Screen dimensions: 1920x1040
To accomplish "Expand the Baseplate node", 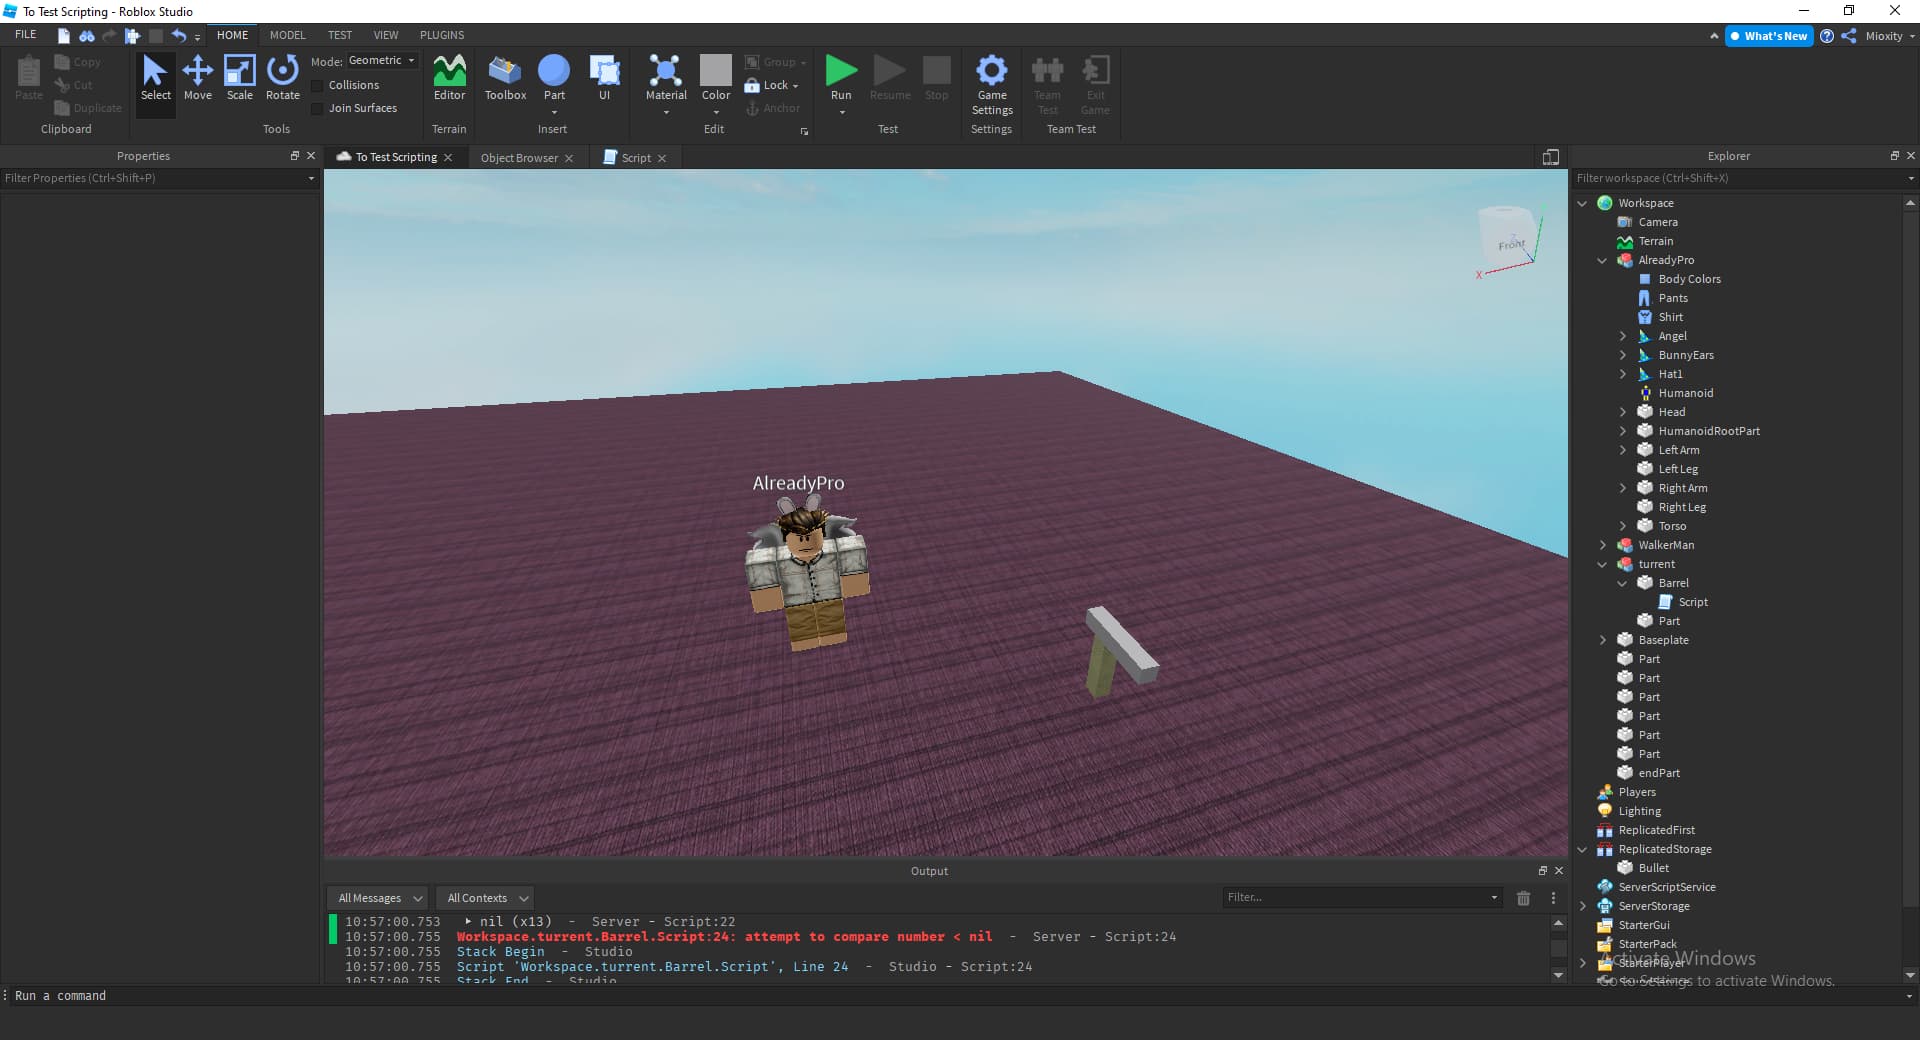I will 1602,640.
